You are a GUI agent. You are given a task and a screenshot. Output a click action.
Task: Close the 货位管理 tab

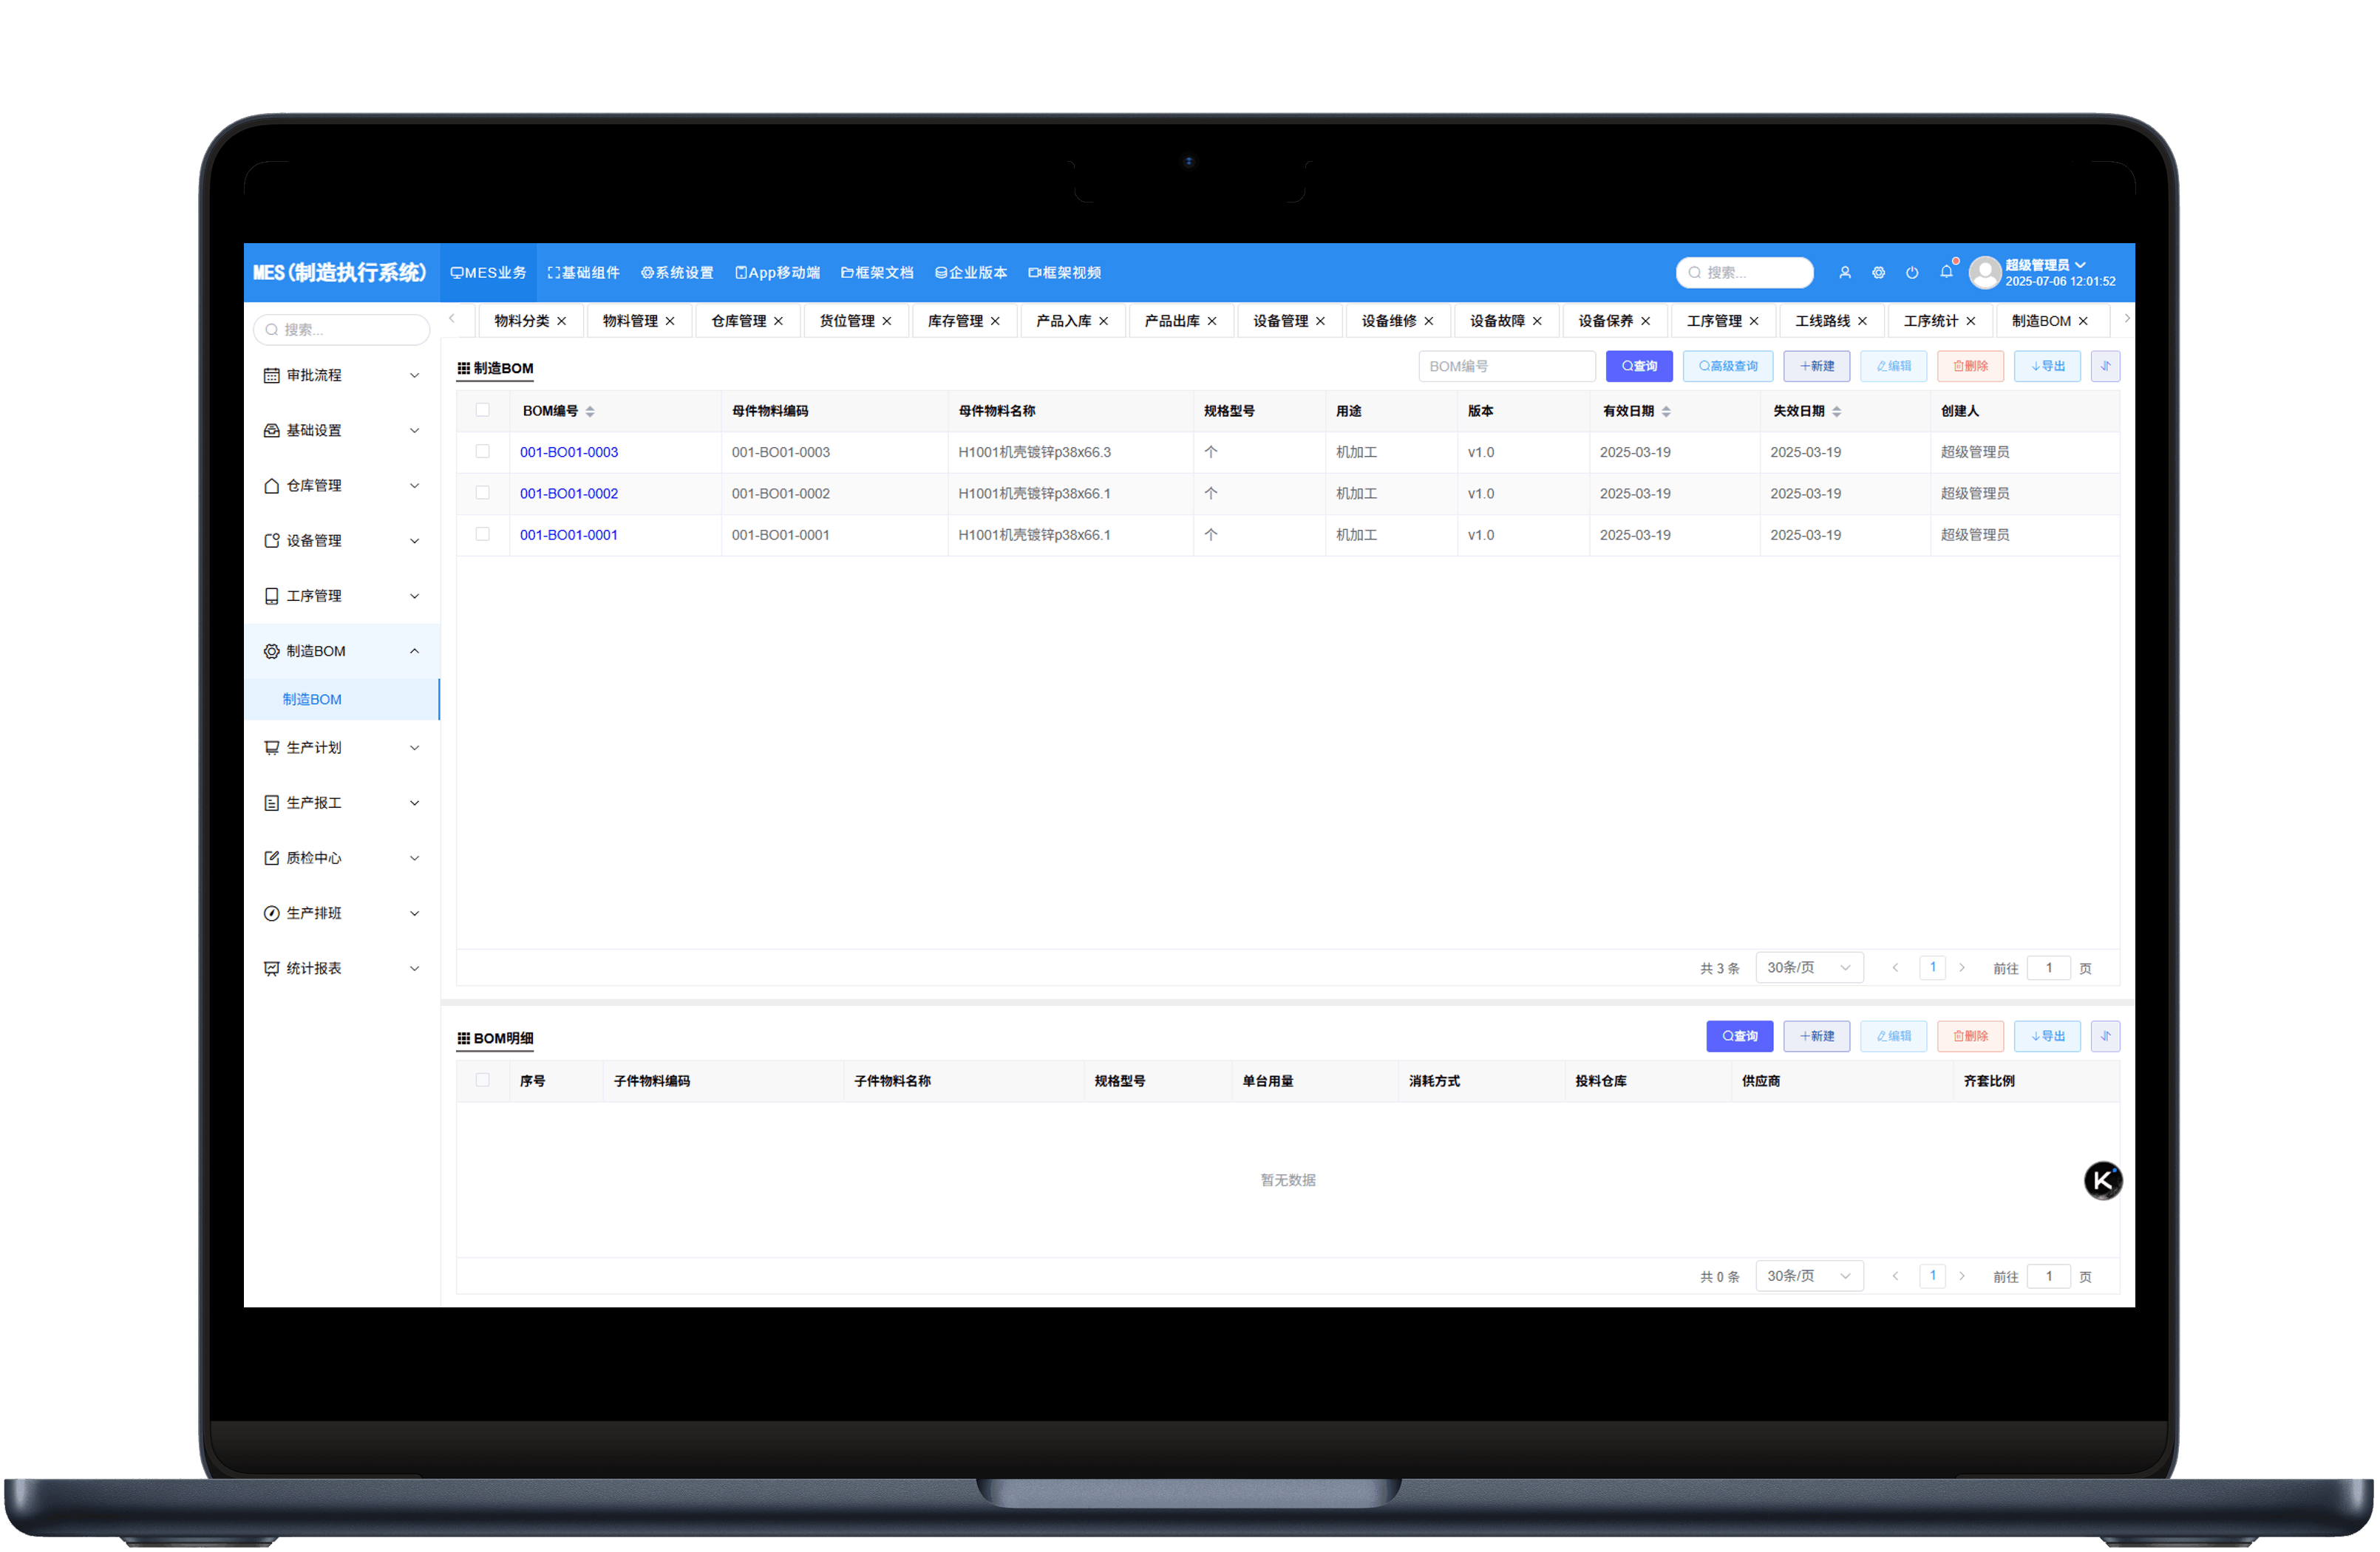(x=887, y=321)
